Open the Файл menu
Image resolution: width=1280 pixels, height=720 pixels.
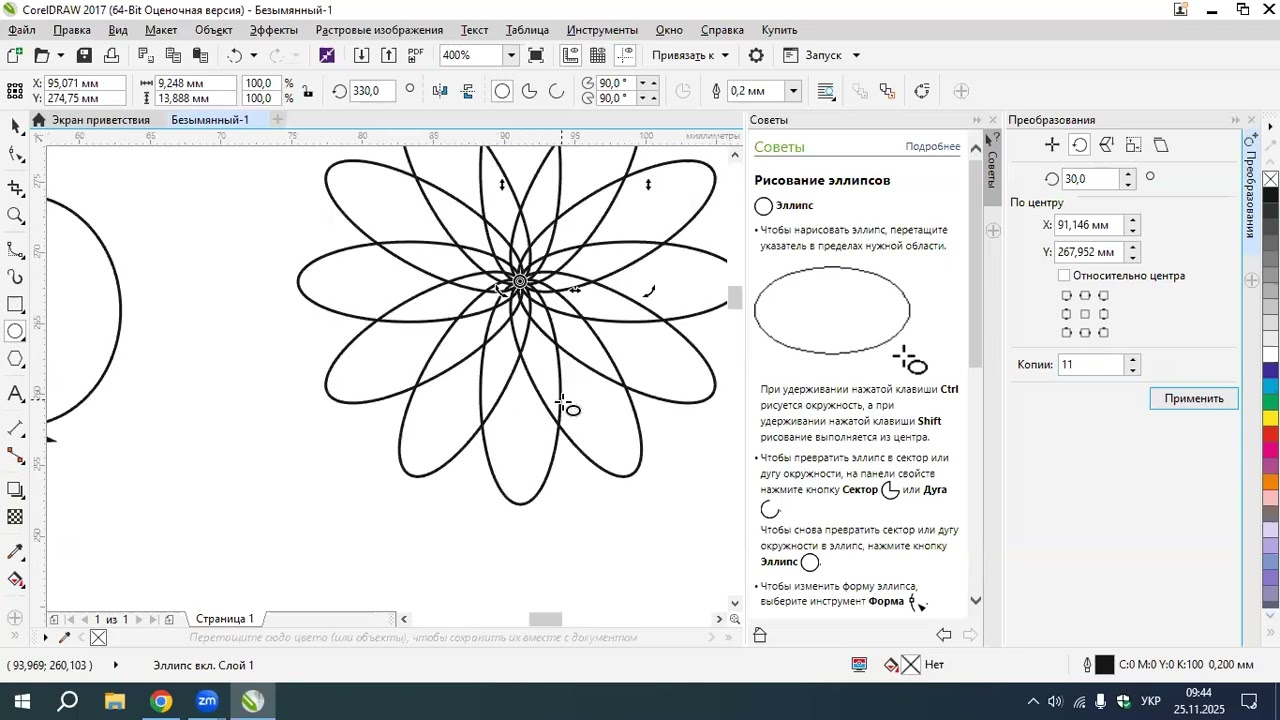(x=21, y=30)
